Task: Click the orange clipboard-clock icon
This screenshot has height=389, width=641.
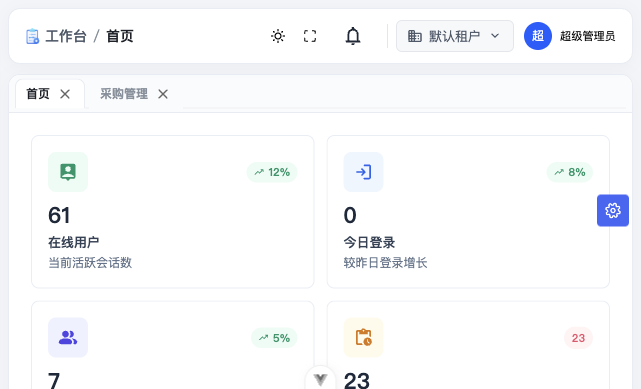Action: (363, 338)
